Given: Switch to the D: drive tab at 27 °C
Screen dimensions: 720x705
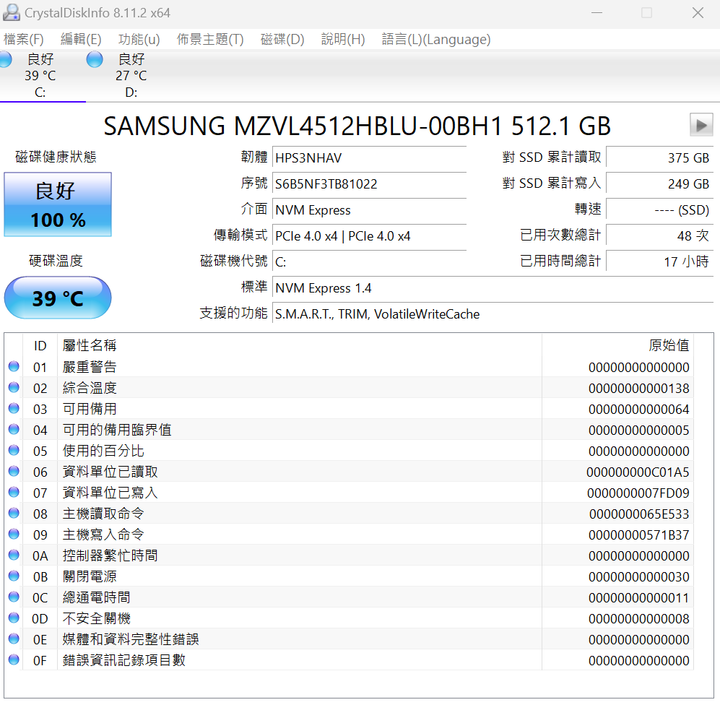Looking at the screenshot, I should (131, 75).
